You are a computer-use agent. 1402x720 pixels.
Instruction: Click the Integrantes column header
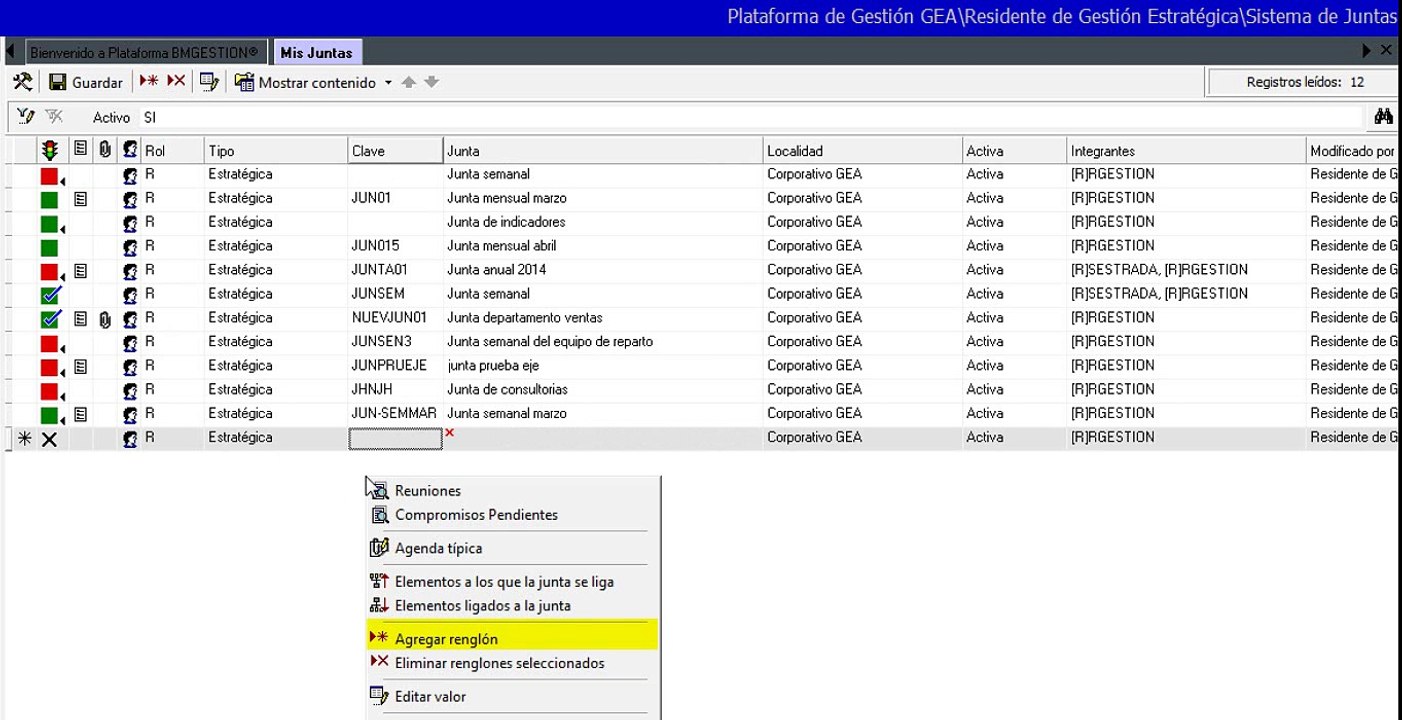(1187, 151)
